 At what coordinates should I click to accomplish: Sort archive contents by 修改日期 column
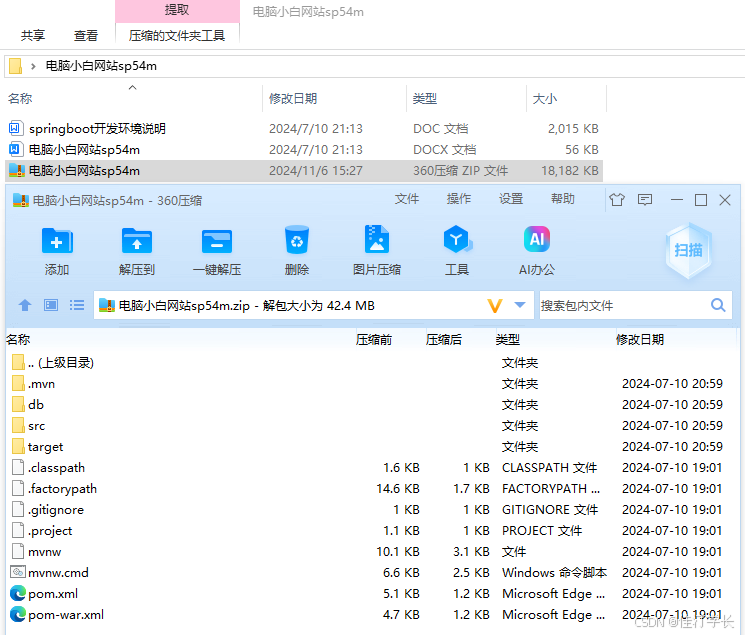pos(640,339)
